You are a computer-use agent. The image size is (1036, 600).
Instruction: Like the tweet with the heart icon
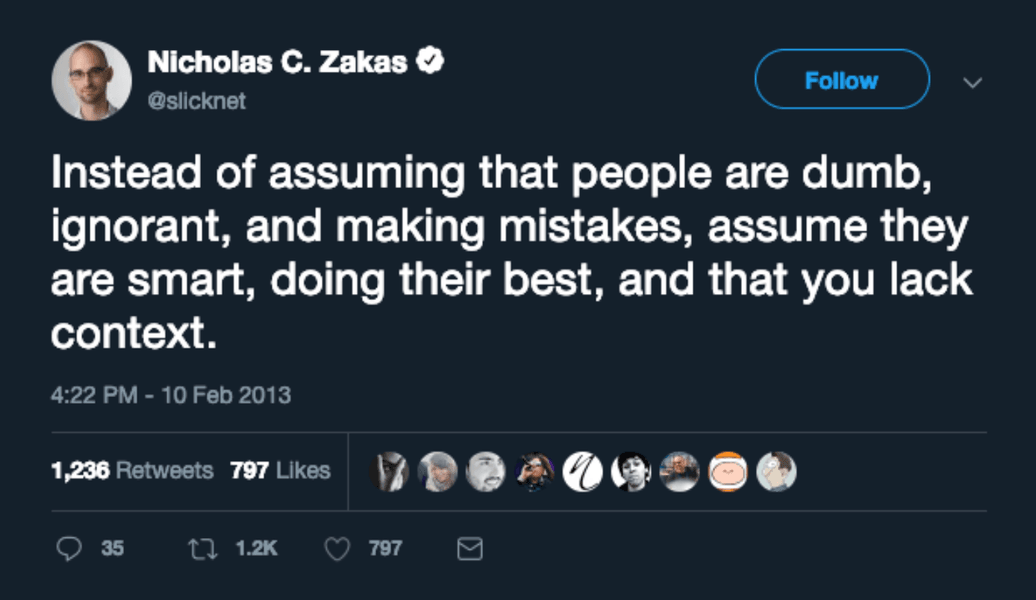coord(338,548)
